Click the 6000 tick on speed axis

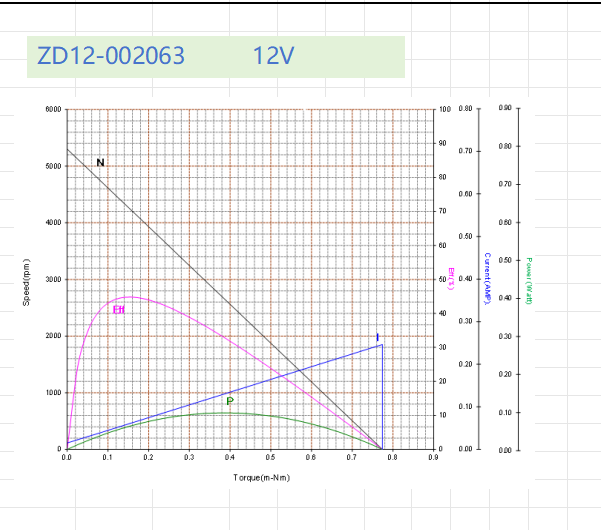(x=52, y=109)
